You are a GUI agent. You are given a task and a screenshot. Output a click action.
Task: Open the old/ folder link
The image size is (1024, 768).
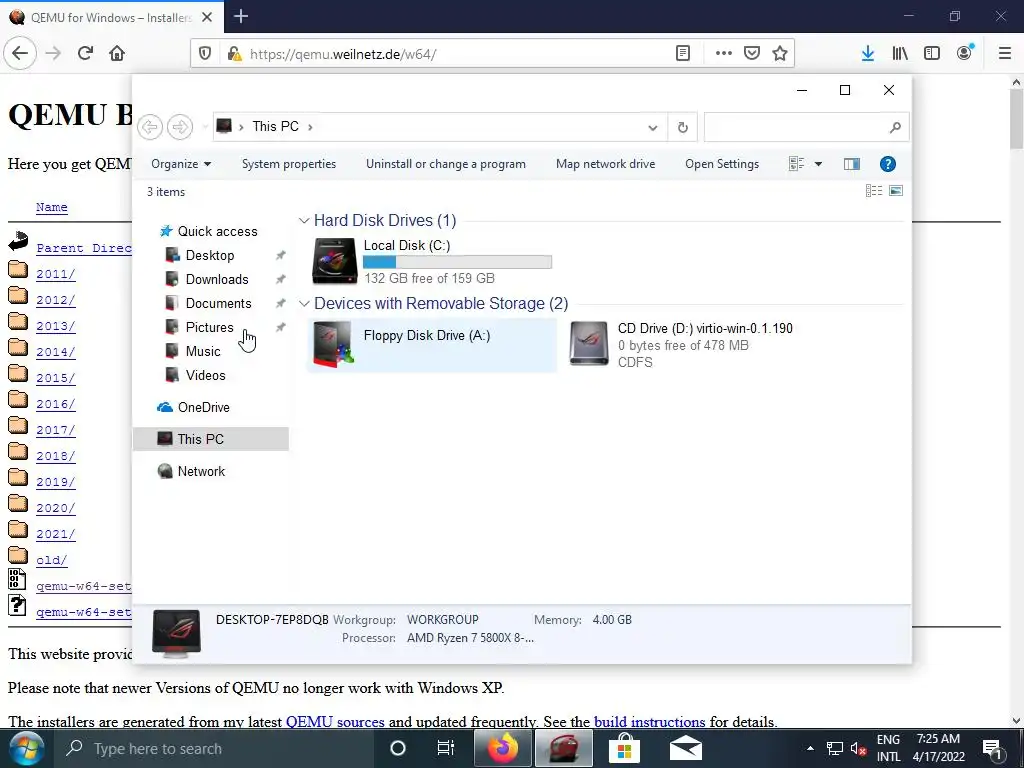point(52,560)
